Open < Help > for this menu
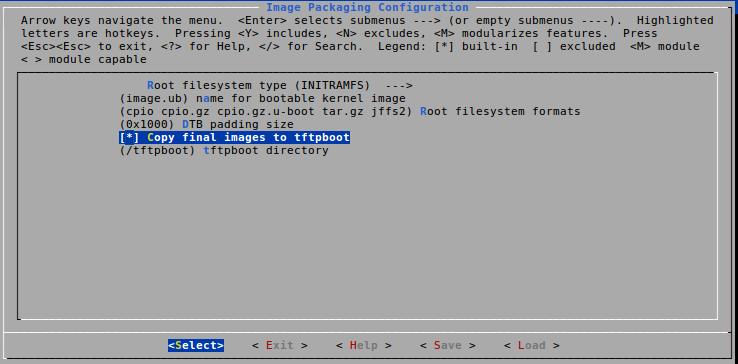The height and width of the screenshot is (364, 738). coord(364,345)
